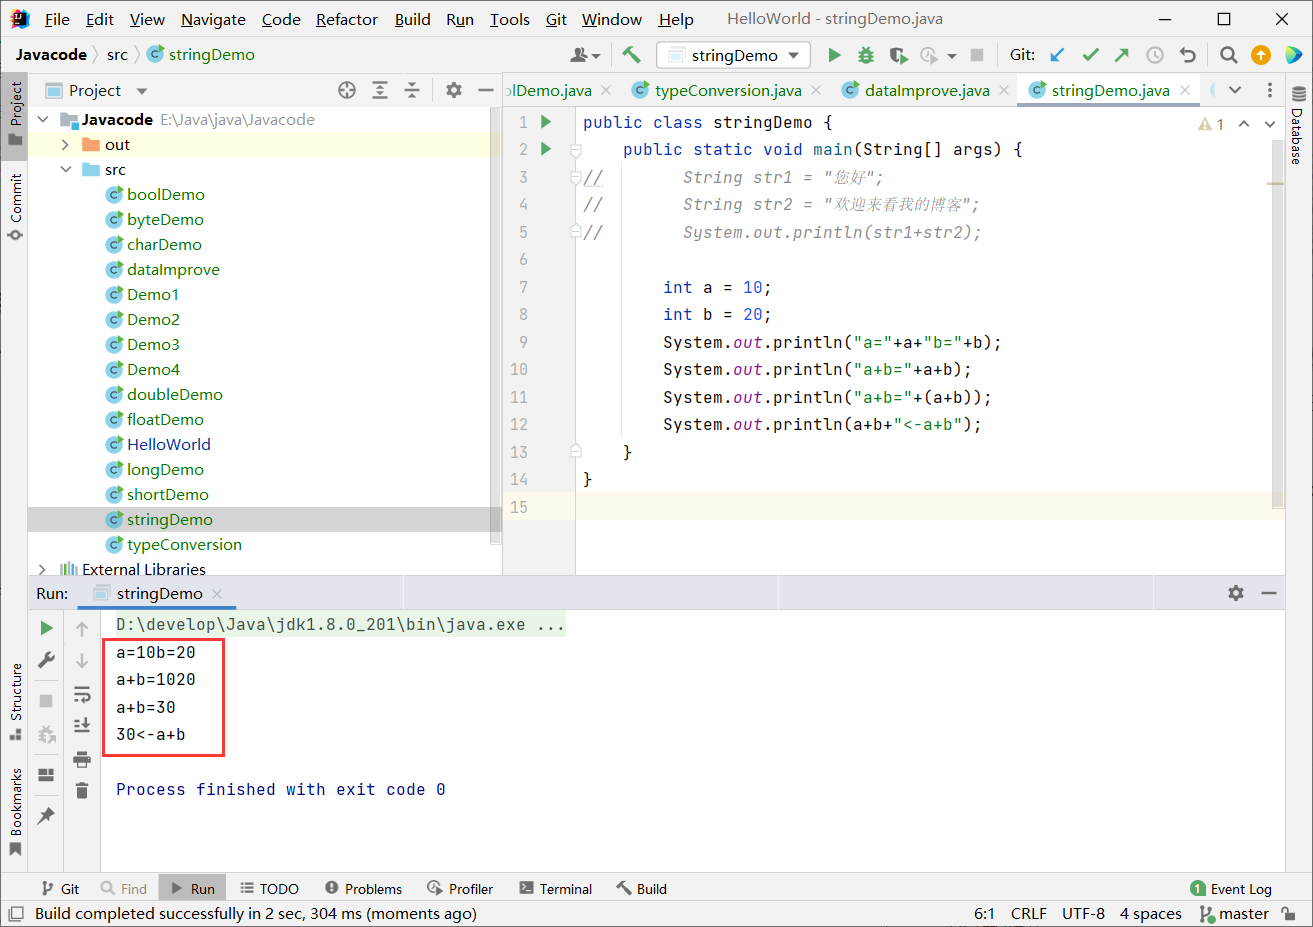Select opened file in Project panel
1313x927 pixels.
[347, 90]
